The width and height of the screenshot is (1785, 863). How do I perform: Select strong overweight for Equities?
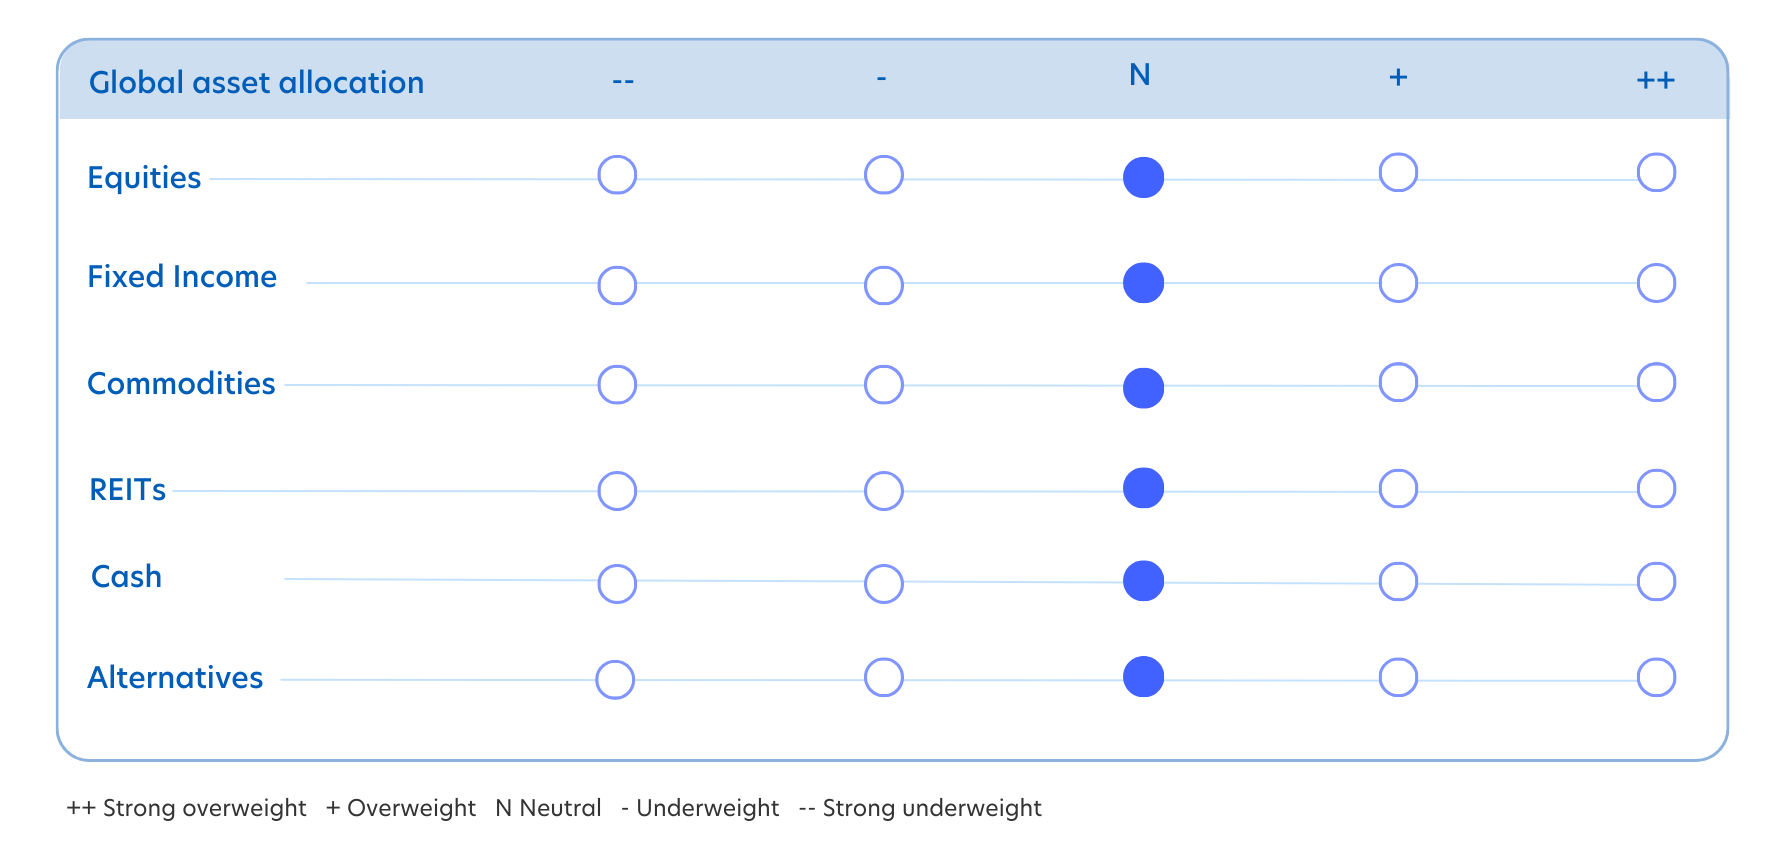click(x=1656, y=173)
